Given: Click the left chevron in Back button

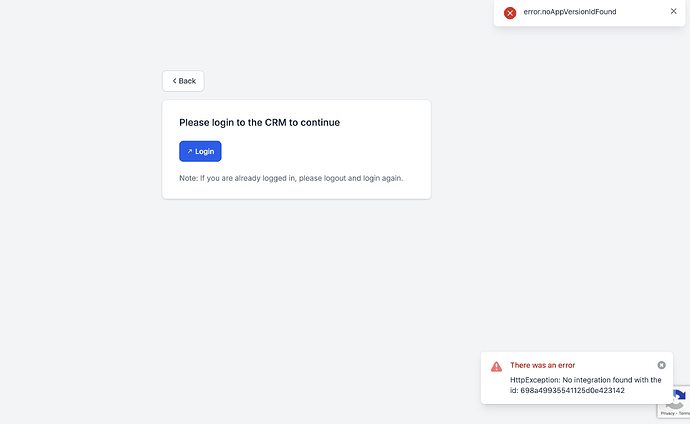Looking at the screenshot, I should (174, 81).
